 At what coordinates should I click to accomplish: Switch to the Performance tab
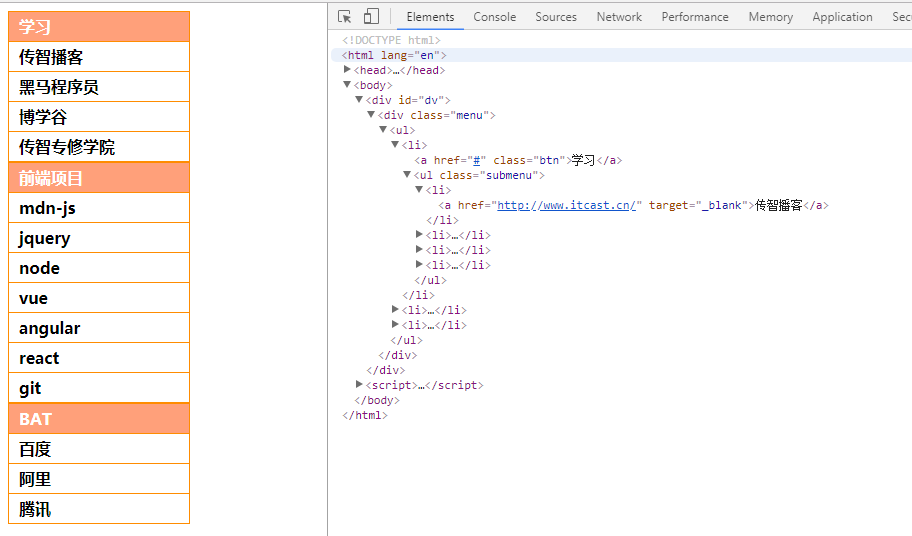click(694, 17)
